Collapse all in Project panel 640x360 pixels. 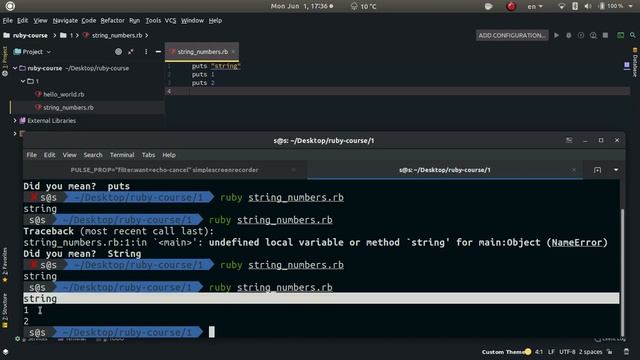131,52
